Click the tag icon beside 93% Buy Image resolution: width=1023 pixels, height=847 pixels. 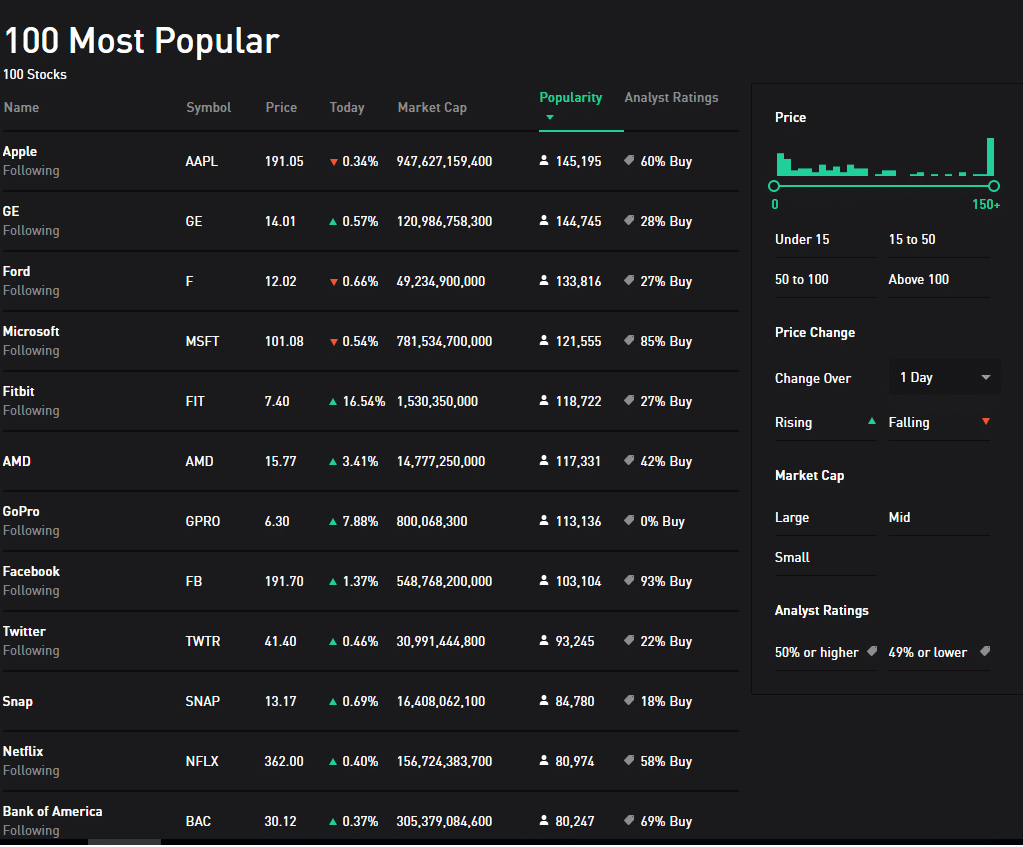(629, 580)
